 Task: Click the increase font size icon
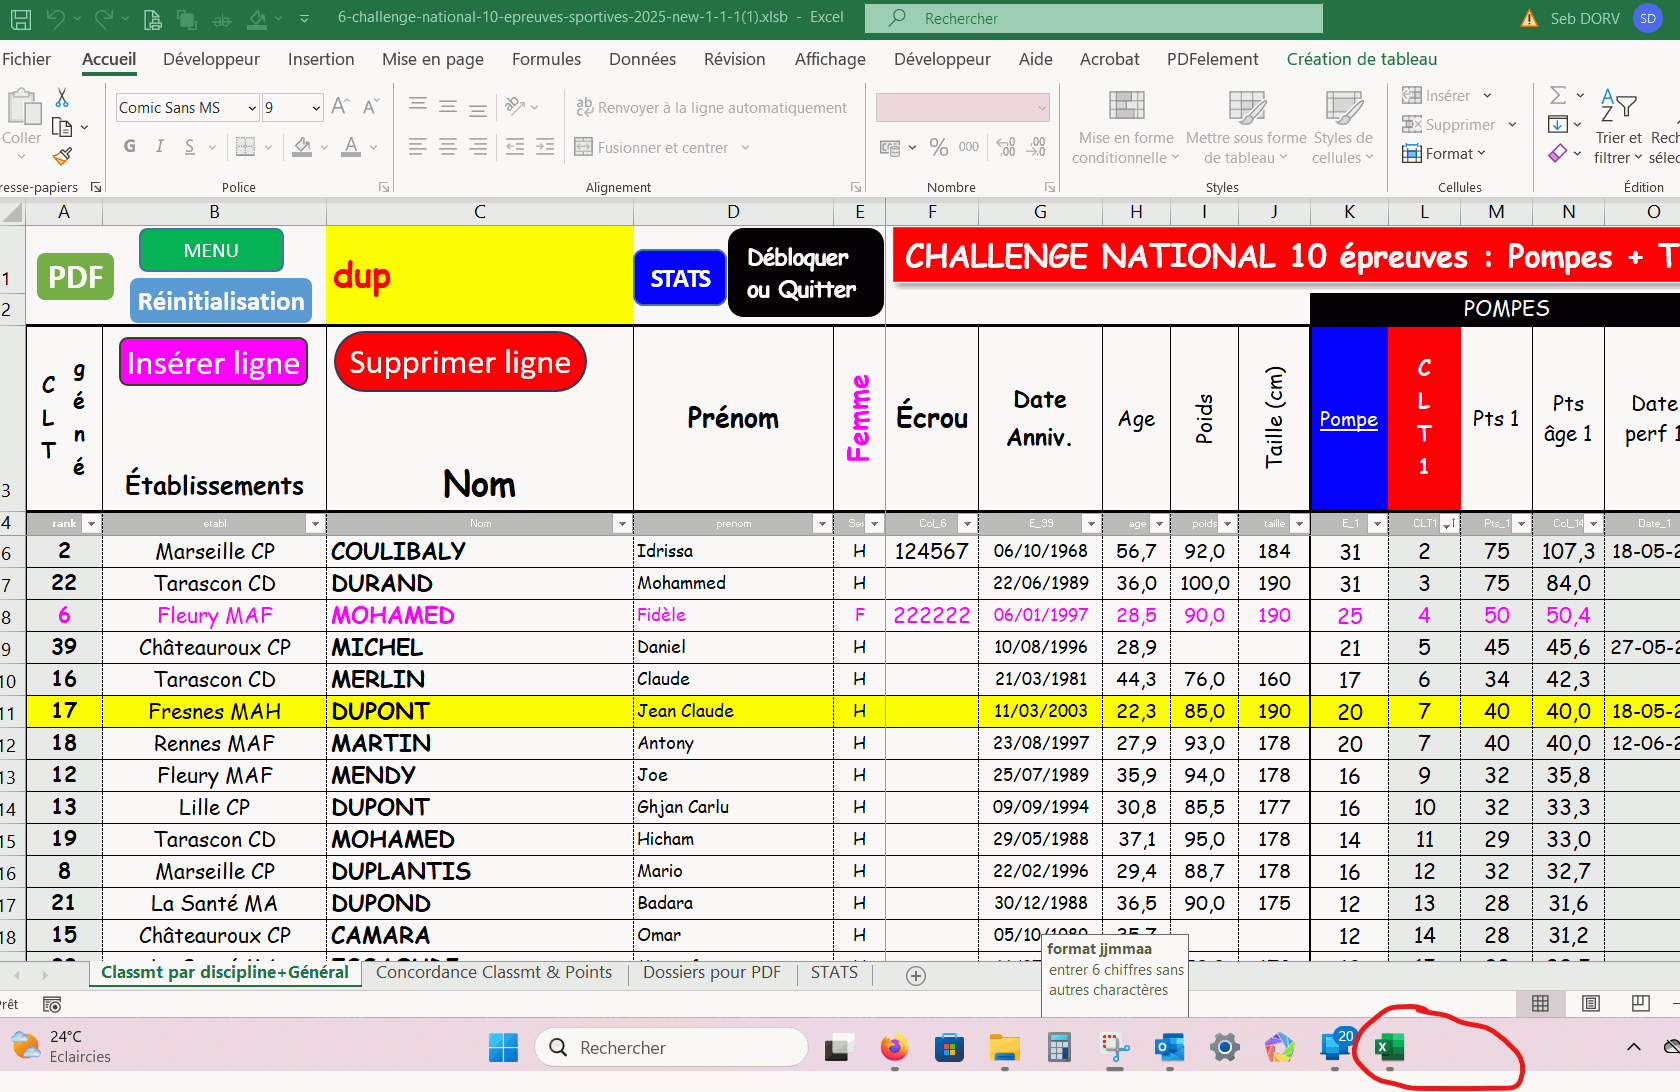point(340,107)
